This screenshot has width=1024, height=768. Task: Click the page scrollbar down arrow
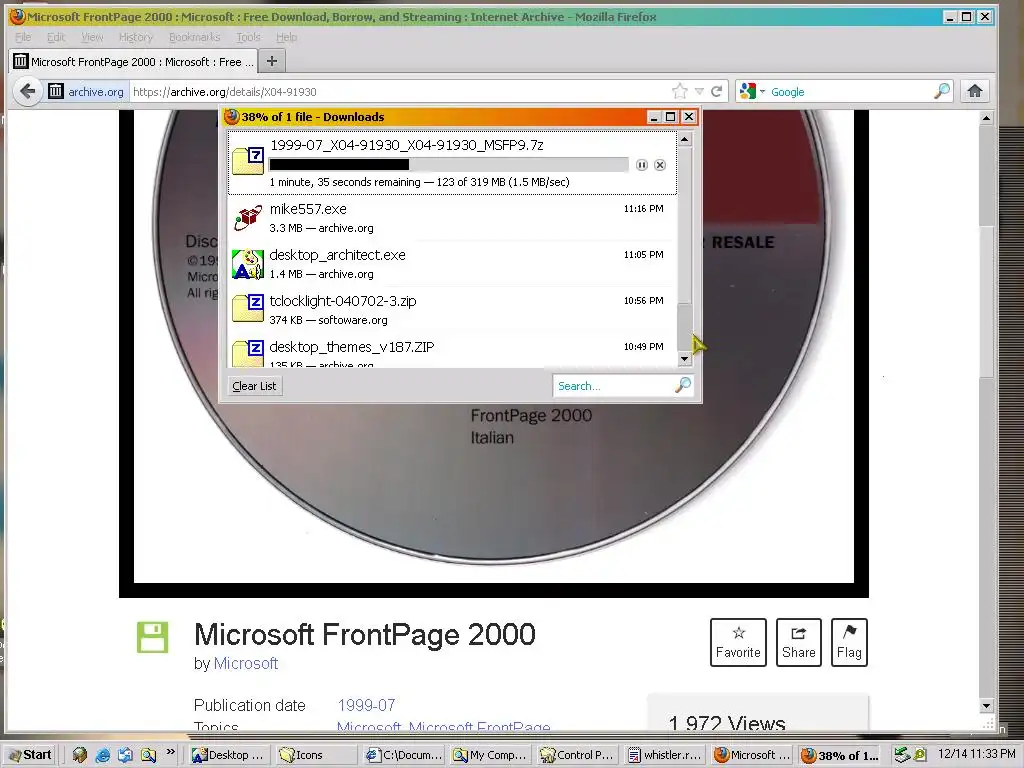point(986,705)
